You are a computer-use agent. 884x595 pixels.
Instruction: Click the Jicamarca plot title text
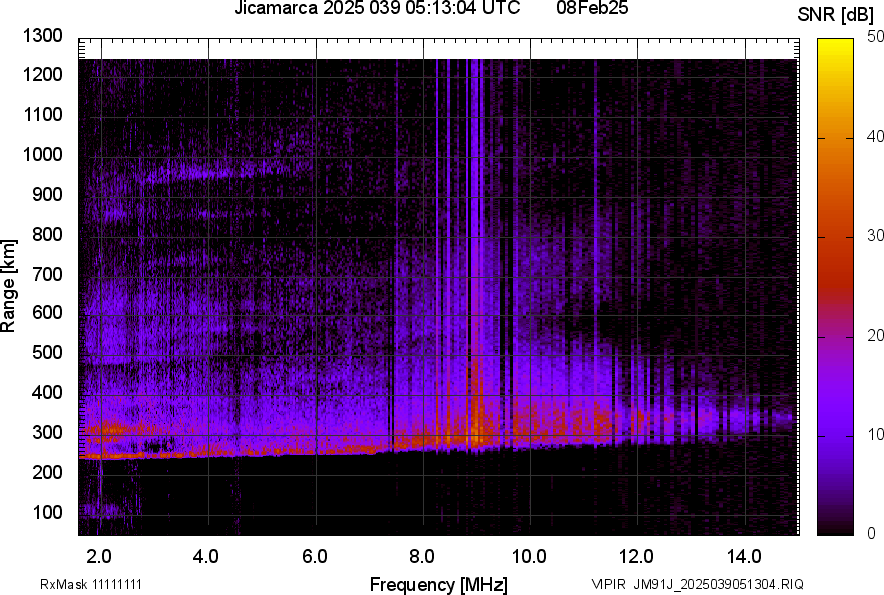click(x=376, y=9)
